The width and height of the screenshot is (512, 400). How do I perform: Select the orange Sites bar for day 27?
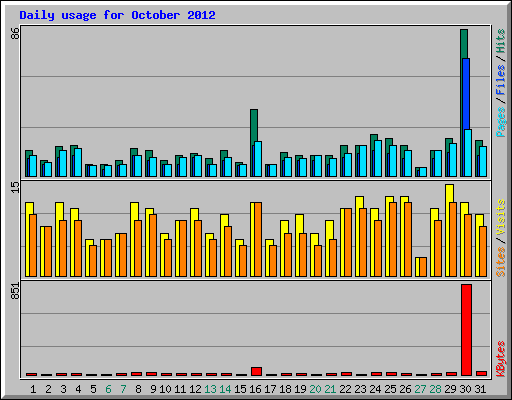(x=422, y=267)
